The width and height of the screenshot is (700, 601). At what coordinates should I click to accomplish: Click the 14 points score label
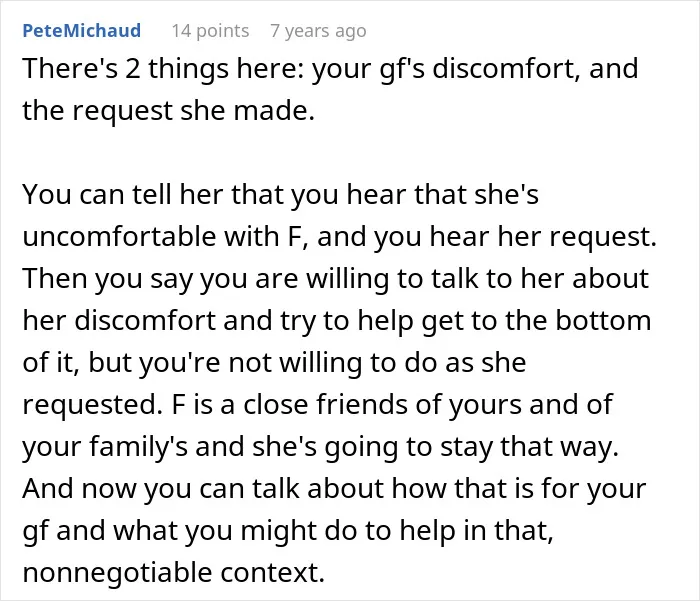[x=210, y=31]
